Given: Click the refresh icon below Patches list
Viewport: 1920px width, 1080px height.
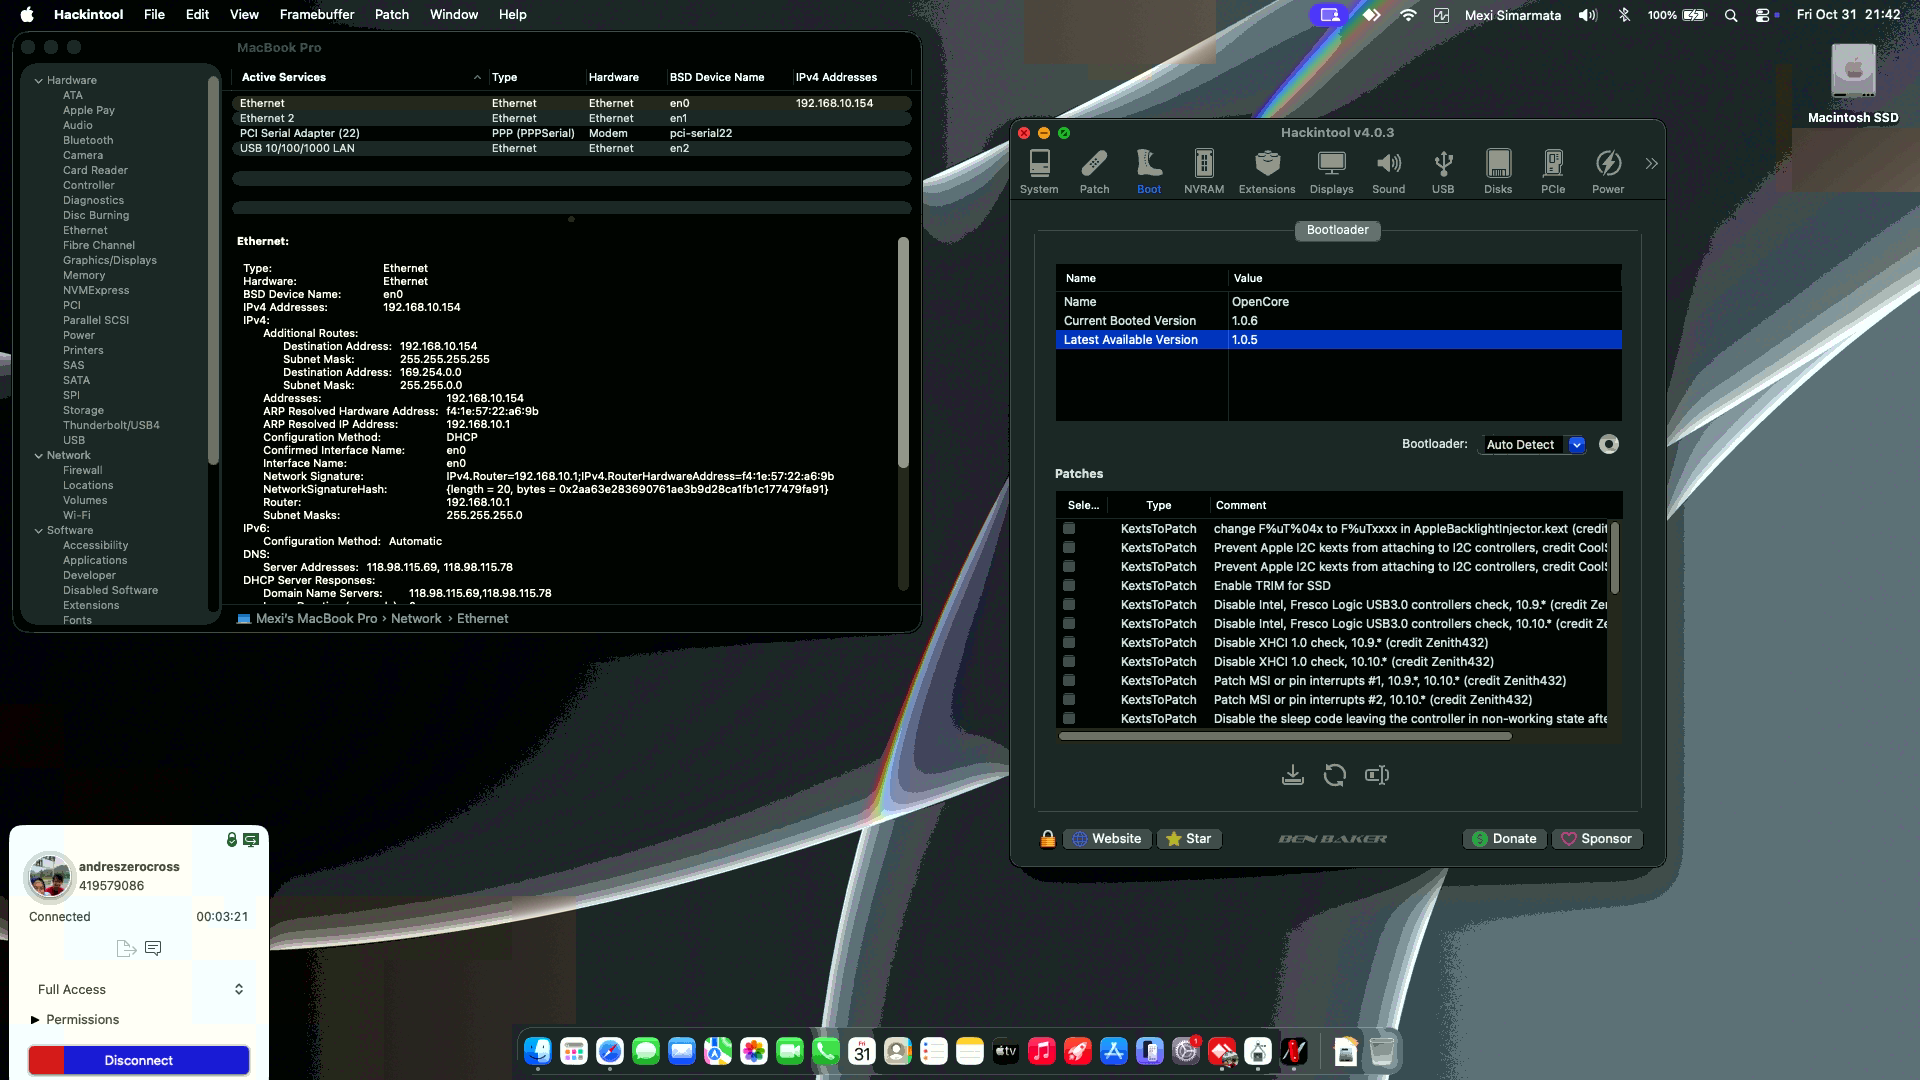Looking at the screenshot, I should (x=1335, y=775).
